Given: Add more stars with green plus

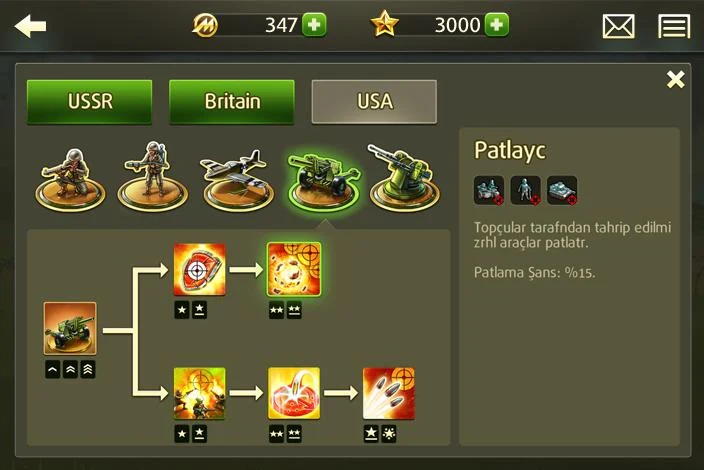Looking at the screenshot, I should 497,25.
